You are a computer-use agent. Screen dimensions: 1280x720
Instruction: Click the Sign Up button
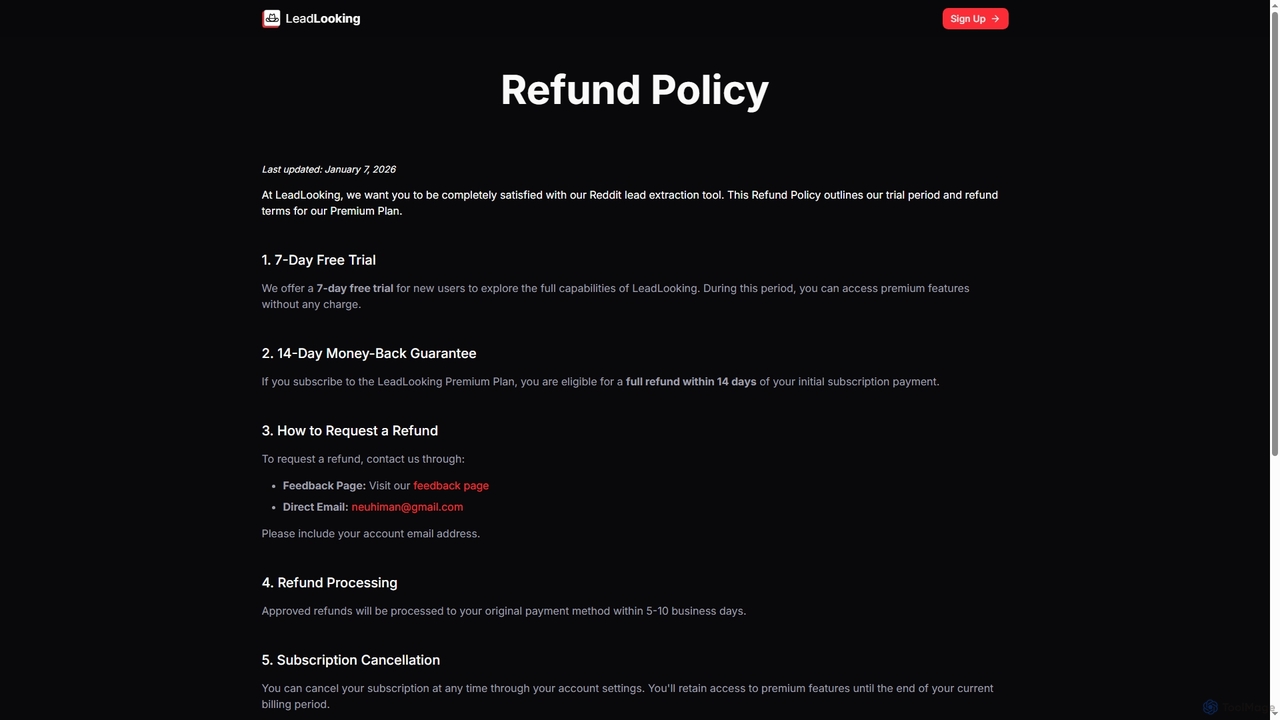pyautogui.click(x=975, y=19)
